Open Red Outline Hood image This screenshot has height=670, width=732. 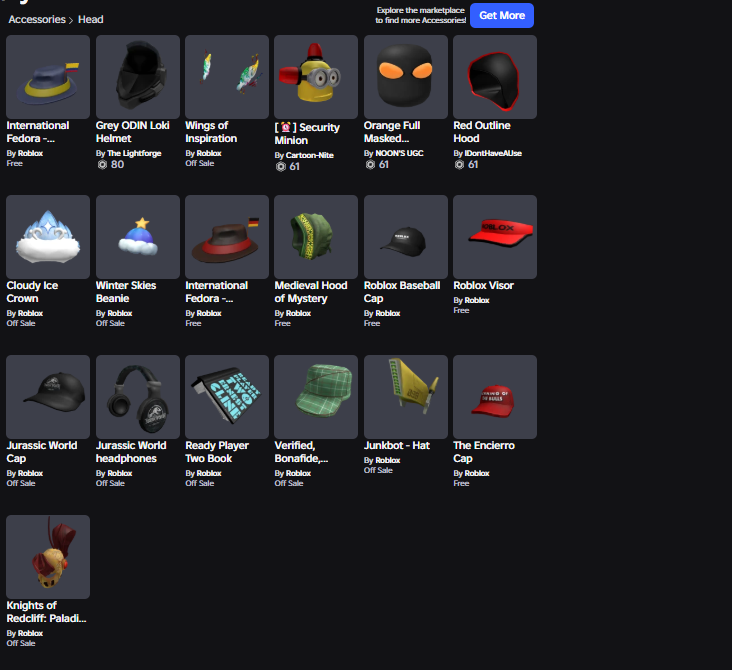click(x=495, y=77)
